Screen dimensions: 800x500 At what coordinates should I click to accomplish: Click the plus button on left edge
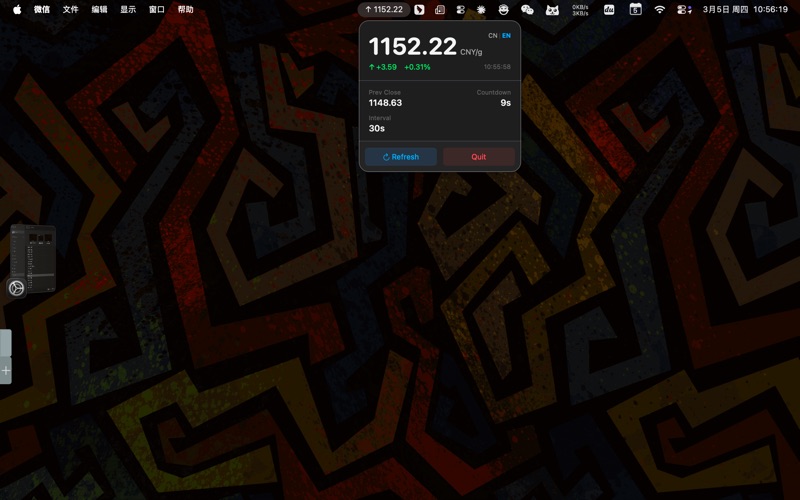tap(5, 370)
